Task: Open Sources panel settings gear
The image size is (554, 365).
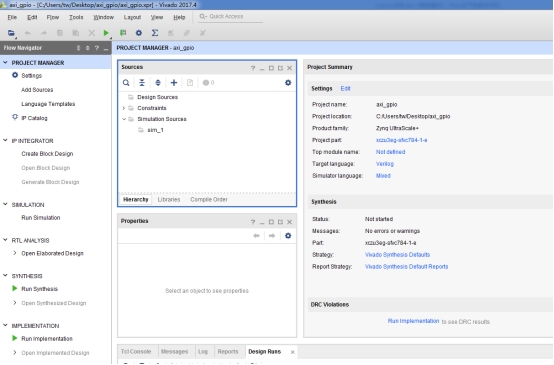Action: tap(288, 83)
